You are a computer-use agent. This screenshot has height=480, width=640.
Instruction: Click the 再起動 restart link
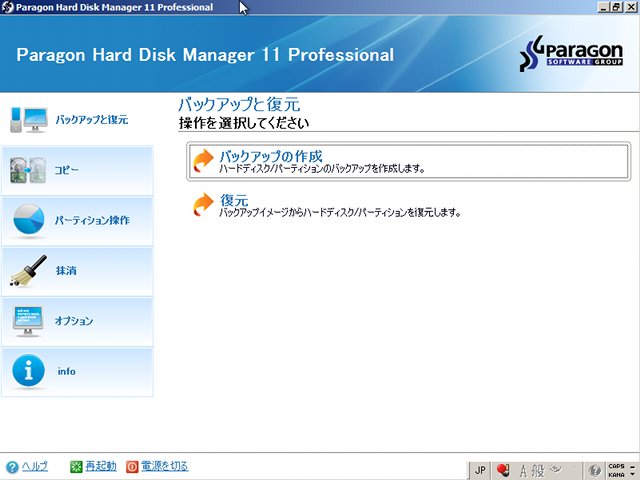point(101,466)
